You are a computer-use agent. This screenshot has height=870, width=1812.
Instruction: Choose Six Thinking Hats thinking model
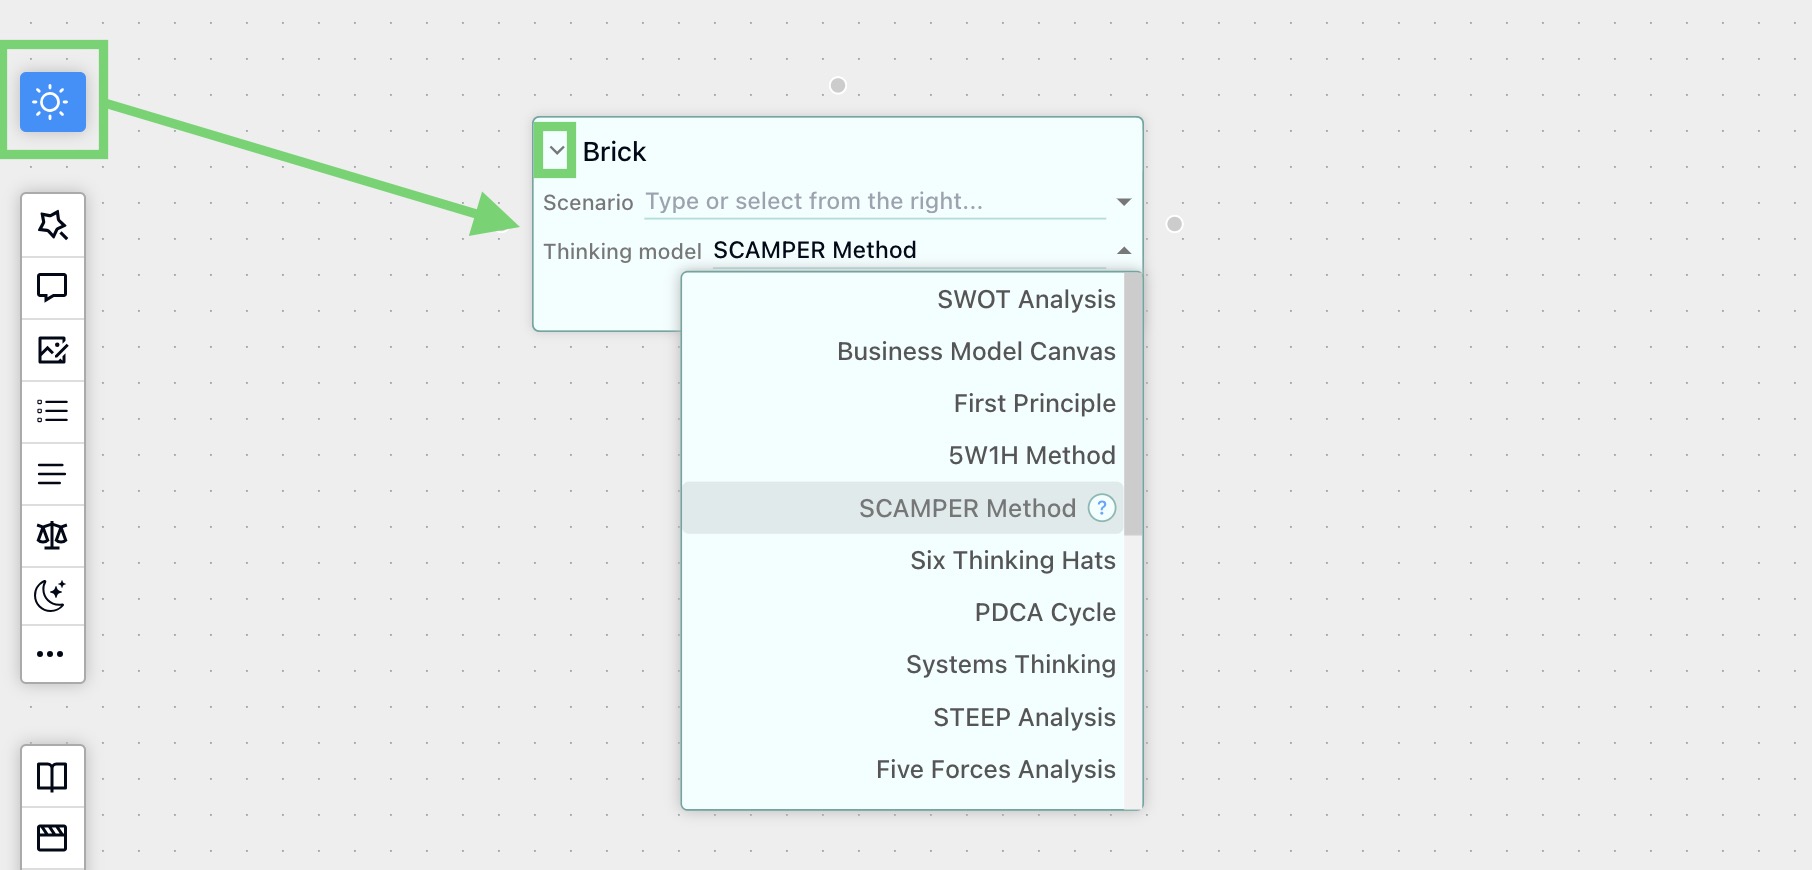tap(1012, 560)
